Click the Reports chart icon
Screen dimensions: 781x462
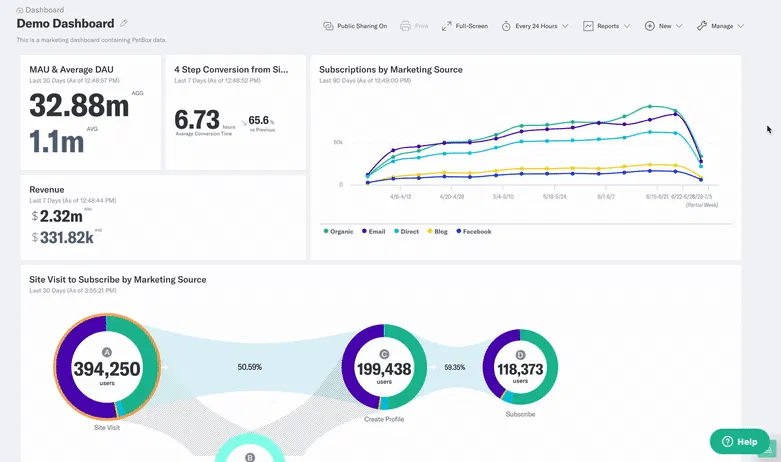point(588,26)
